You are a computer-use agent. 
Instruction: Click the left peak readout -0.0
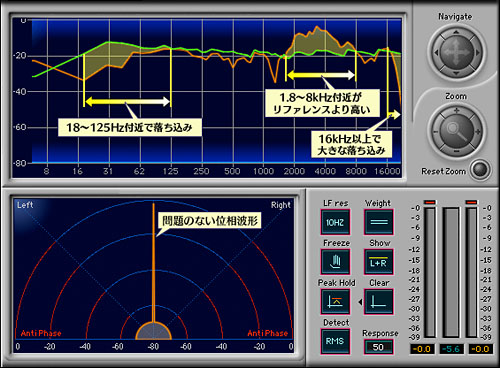pos(422,349)
